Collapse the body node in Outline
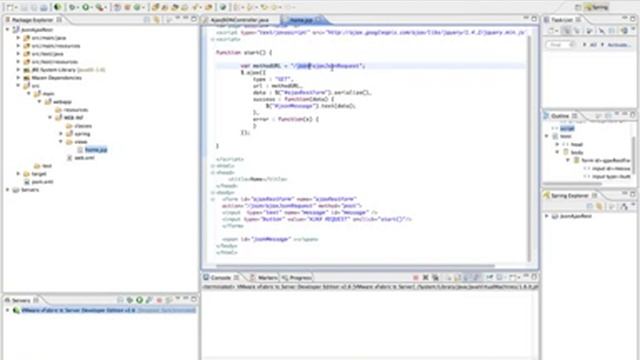The height and width of the screenshot is (360, 640). (x=557, y=152)
